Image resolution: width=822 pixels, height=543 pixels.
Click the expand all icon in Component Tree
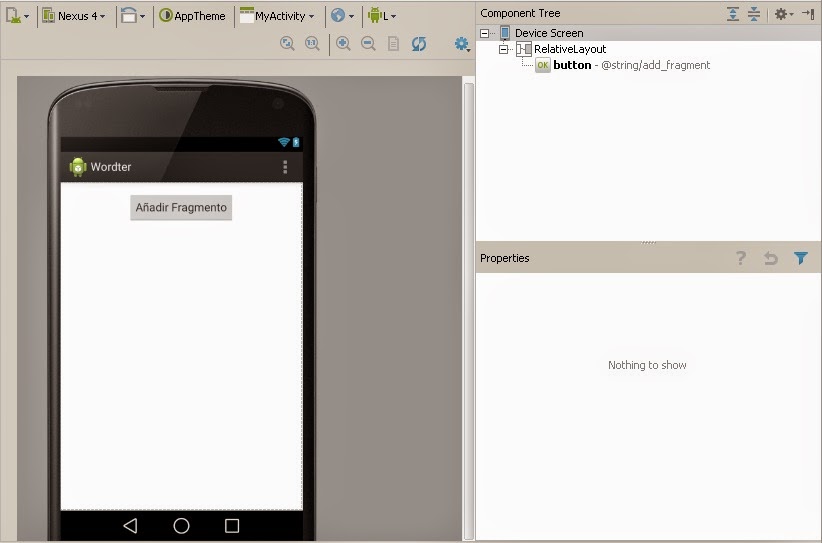733,14
